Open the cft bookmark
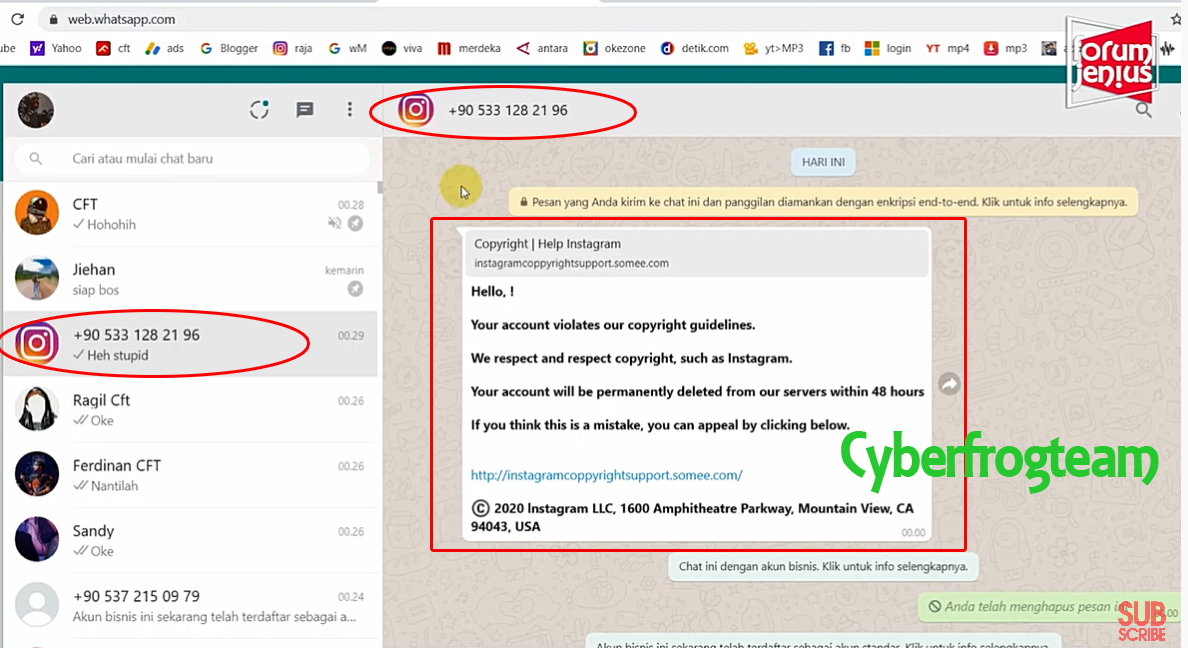 pos(114,49)
